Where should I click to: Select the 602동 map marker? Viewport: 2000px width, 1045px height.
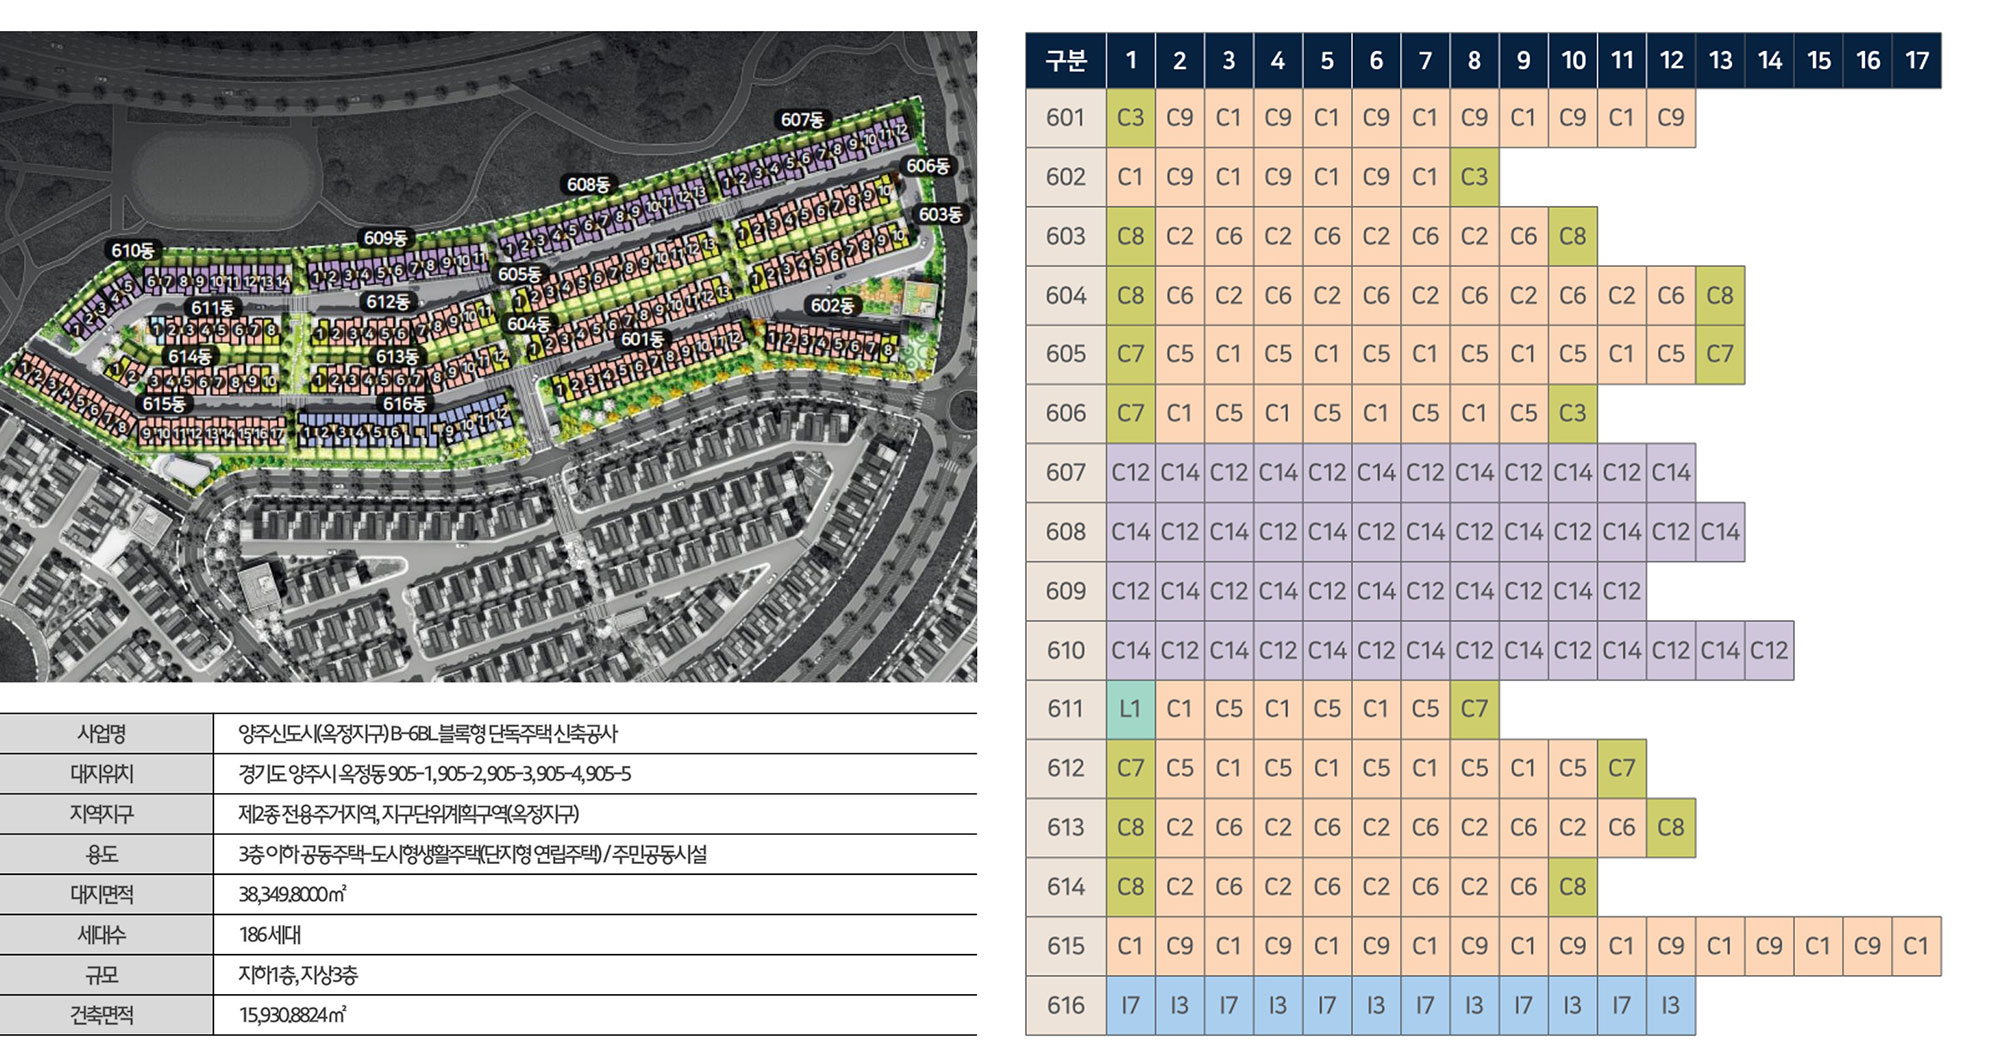pyautogui.click(x=832, y=305)
